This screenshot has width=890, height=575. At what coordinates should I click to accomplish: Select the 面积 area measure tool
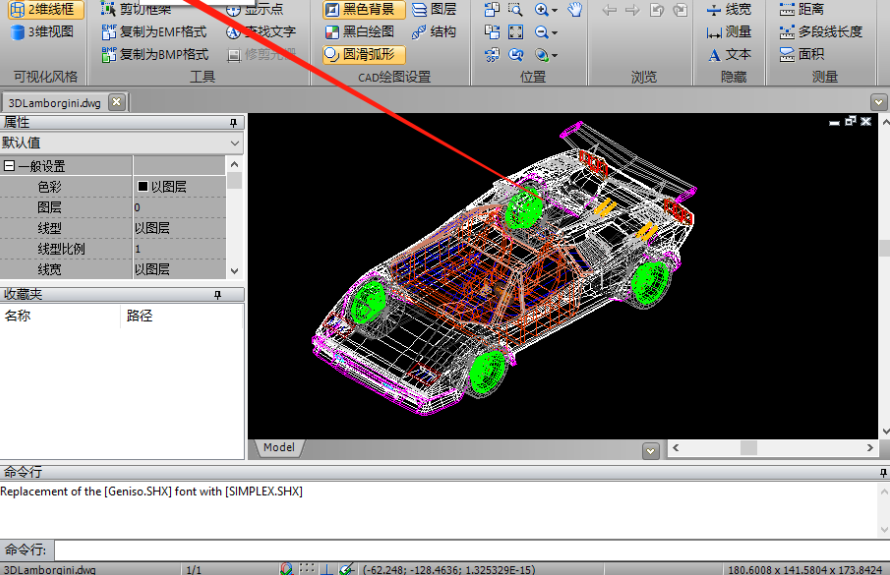pyautogui.click(x=801, y=54)
